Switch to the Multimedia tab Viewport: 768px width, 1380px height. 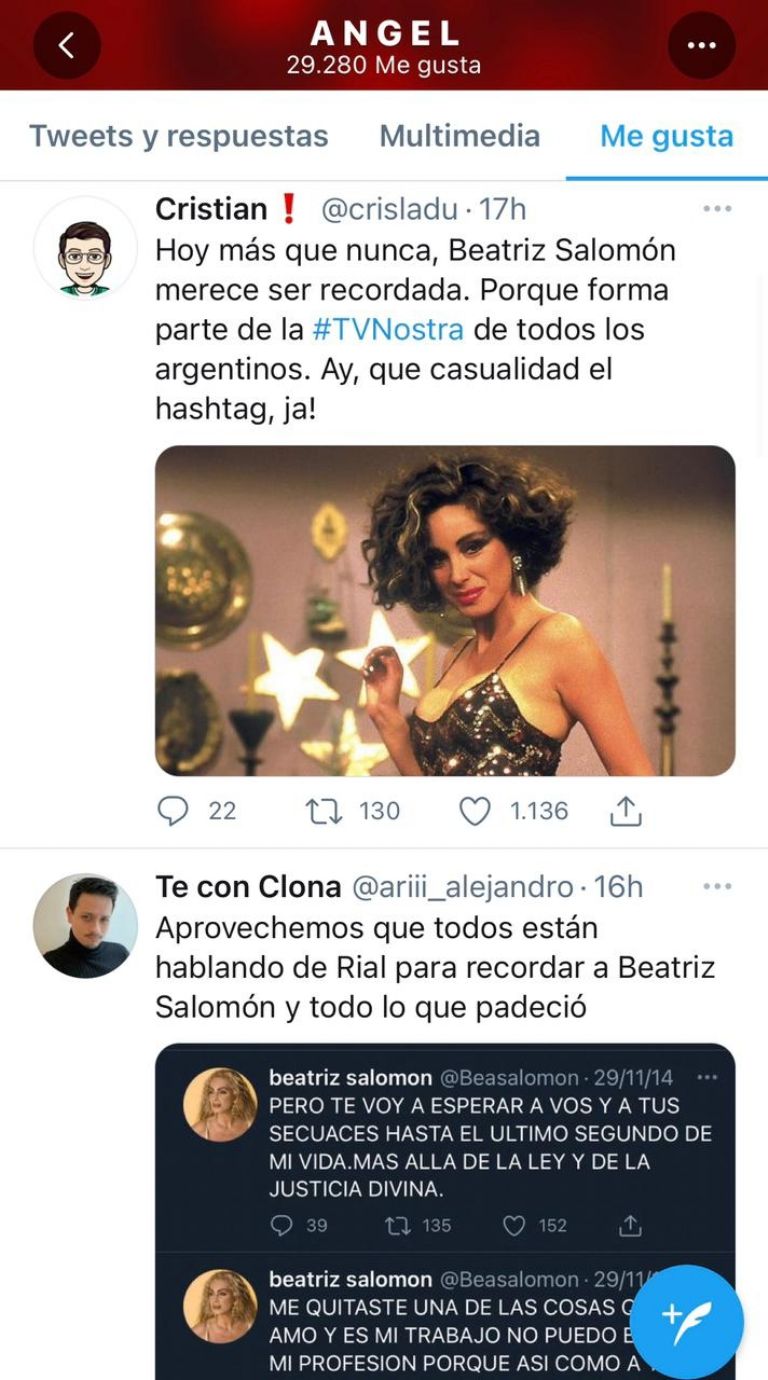coord(460,136)
